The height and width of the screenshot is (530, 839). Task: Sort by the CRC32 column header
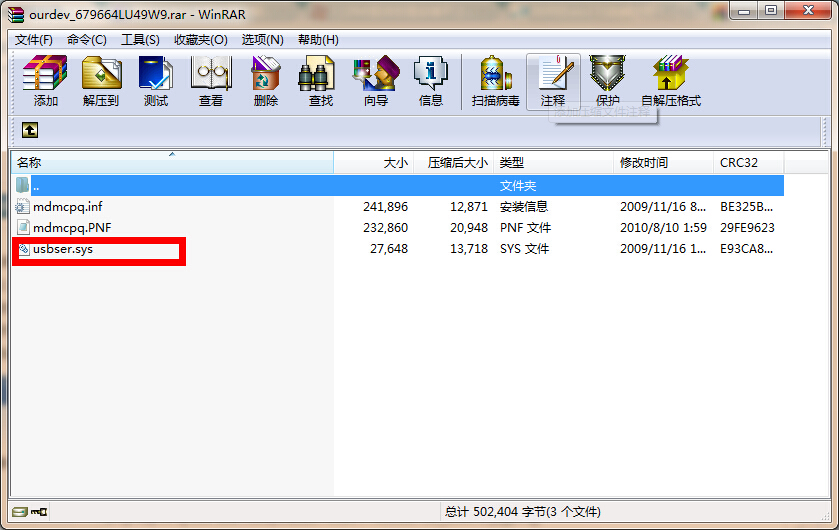click(749, 163)
